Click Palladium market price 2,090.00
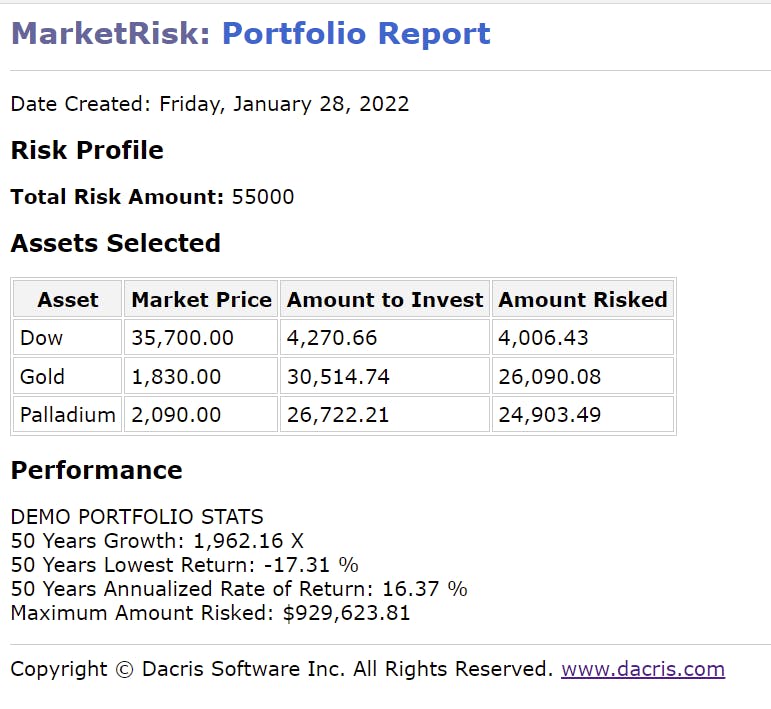 201,414
